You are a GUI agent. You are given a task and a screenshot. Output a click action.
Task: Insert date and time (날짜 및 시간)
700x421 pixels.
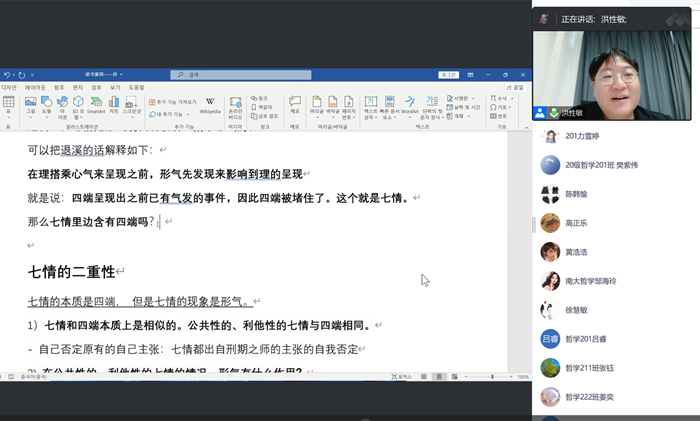click(x=463, y=107)
